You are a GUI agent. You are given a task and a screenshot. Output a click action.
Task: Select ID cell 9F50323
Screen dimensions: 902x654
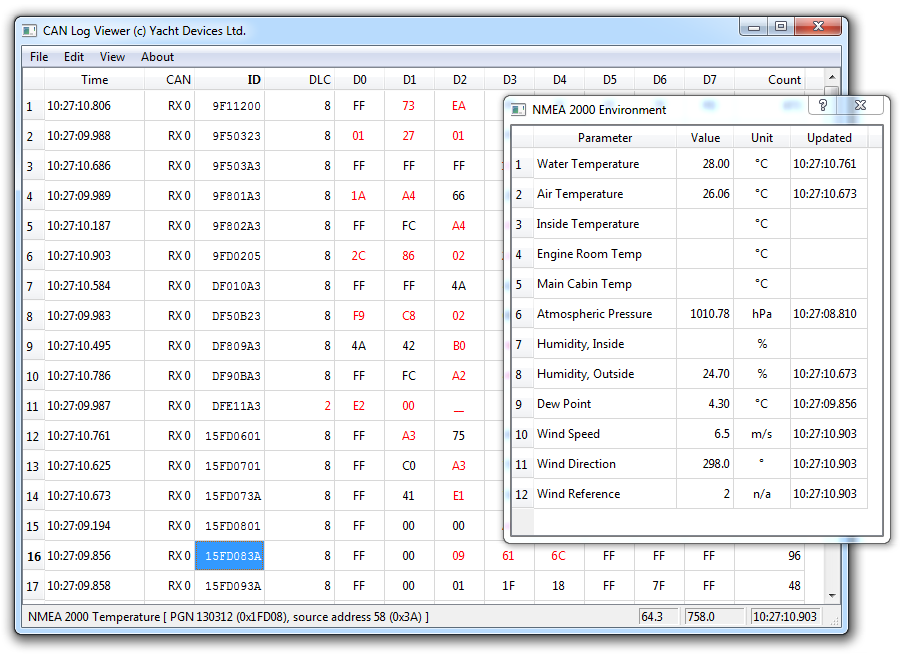click(x=230, y=136)
